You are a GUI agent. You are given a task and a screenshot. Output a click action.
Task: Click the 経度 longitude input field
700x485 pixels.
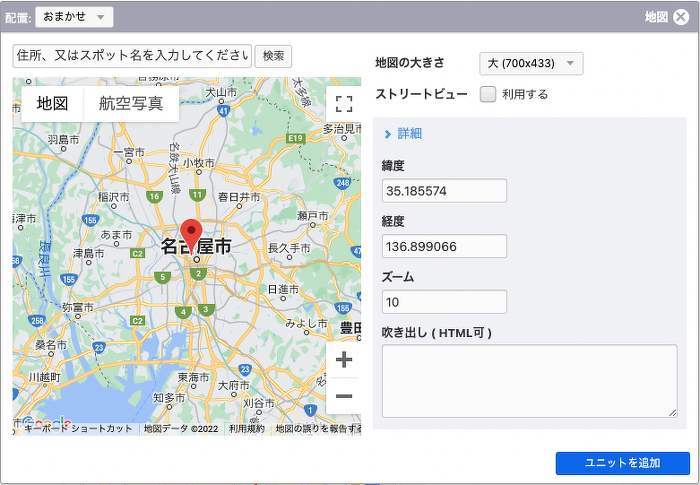[444, 246]
